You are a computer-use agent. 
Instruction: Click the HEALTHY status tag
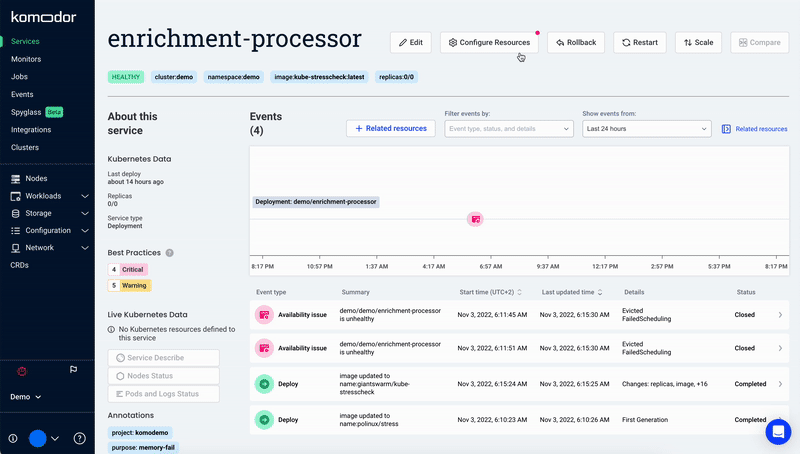126,77
